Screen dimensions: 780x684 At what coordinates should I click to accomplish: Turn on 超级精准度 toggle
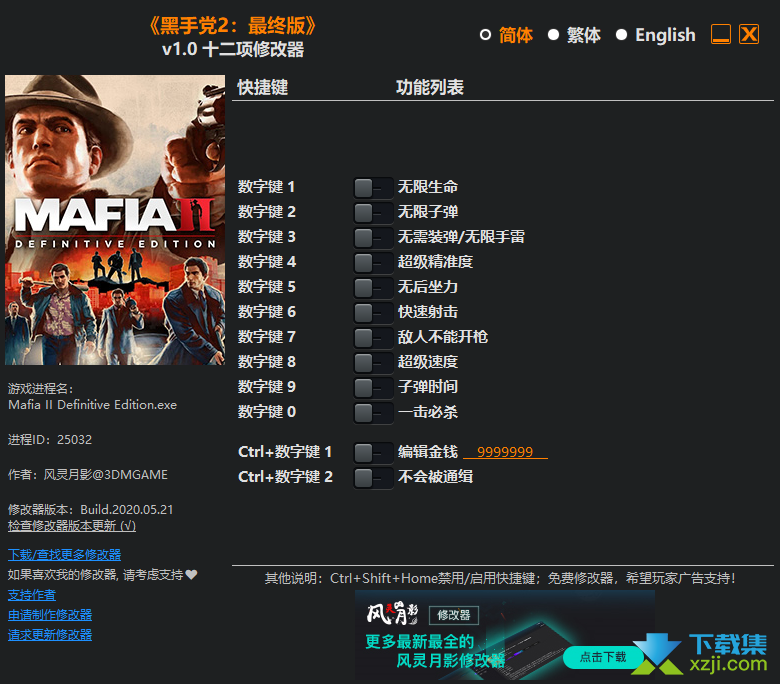[373, 263]
